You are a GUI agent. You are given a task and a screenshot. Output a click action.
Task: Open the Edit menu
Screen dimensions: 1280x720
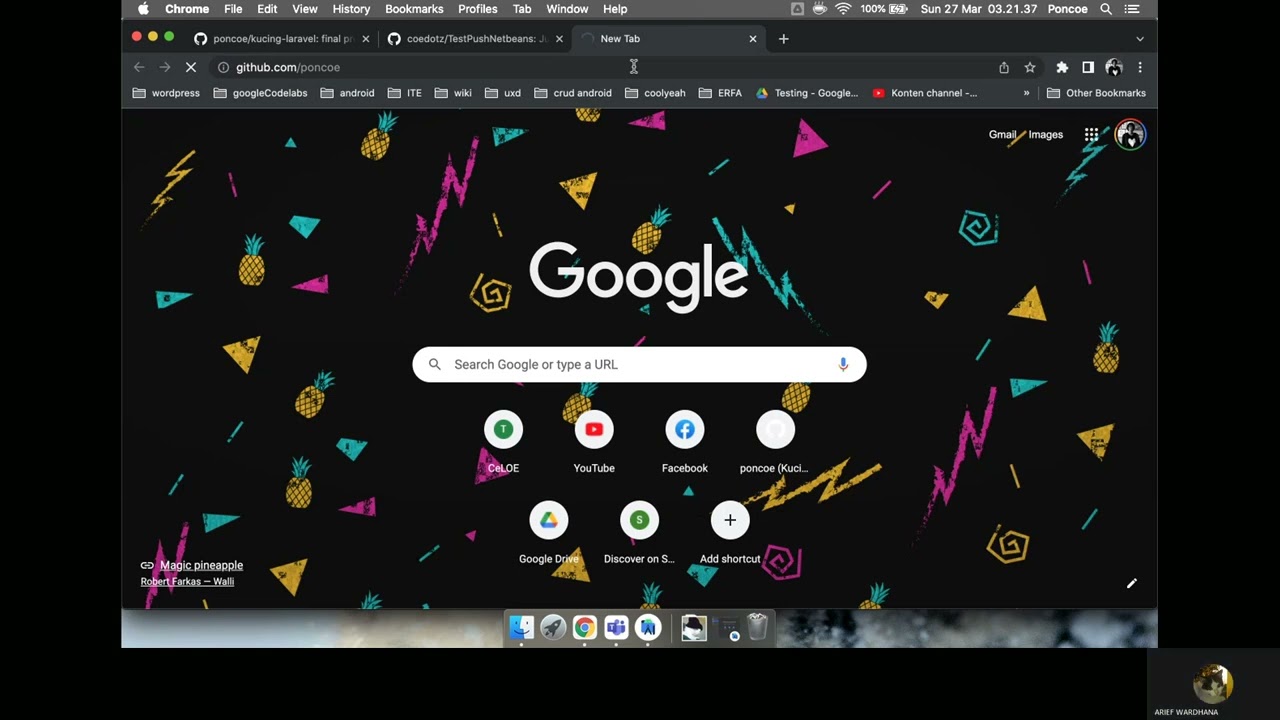pos(267,9)
